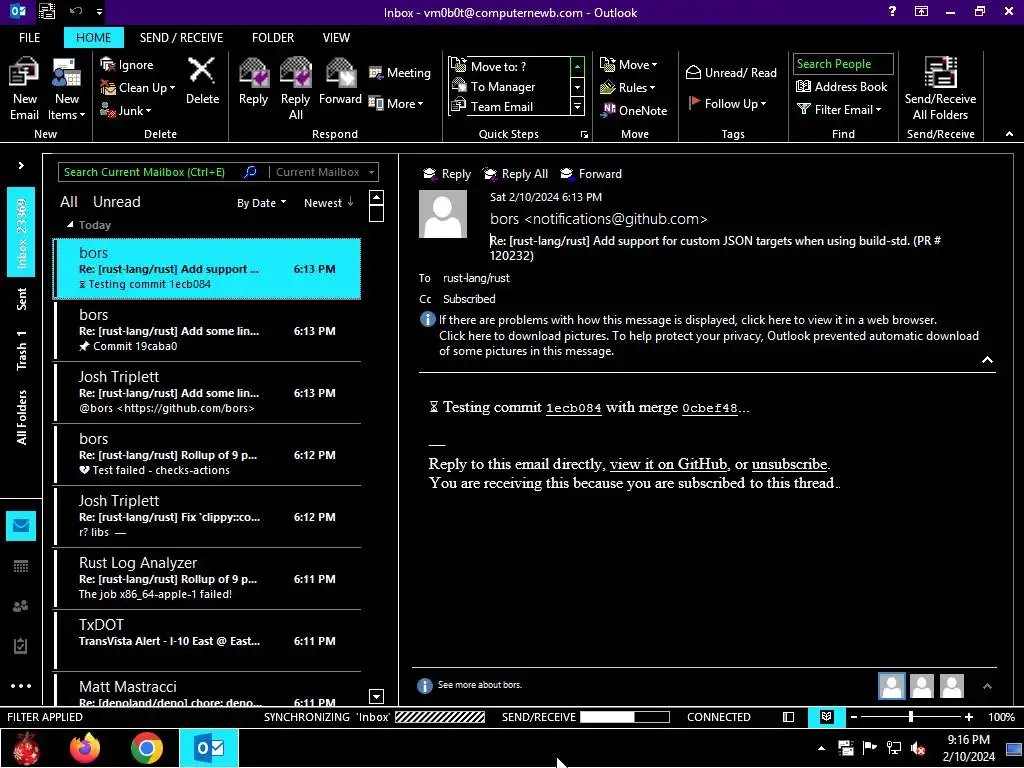The width and height of the screenshot is (1024, 768).
Task: Open the Calendar view in the navigation bar
Action: [x=21, y=566]
